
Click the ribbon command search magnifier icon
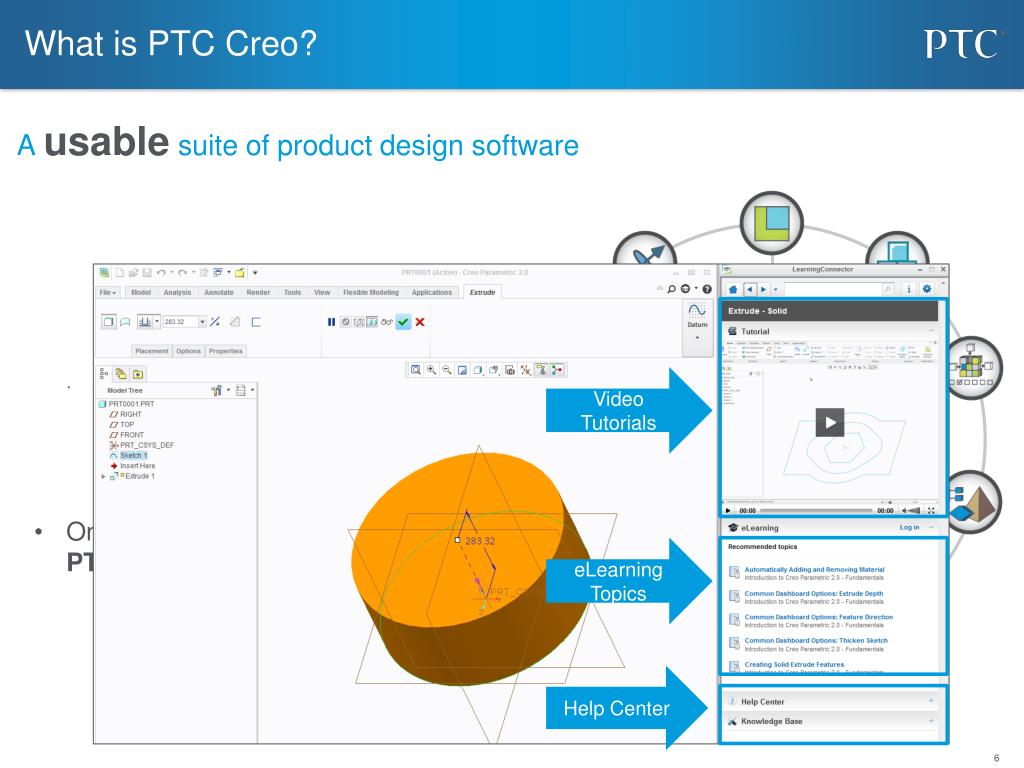click(671, 289)
